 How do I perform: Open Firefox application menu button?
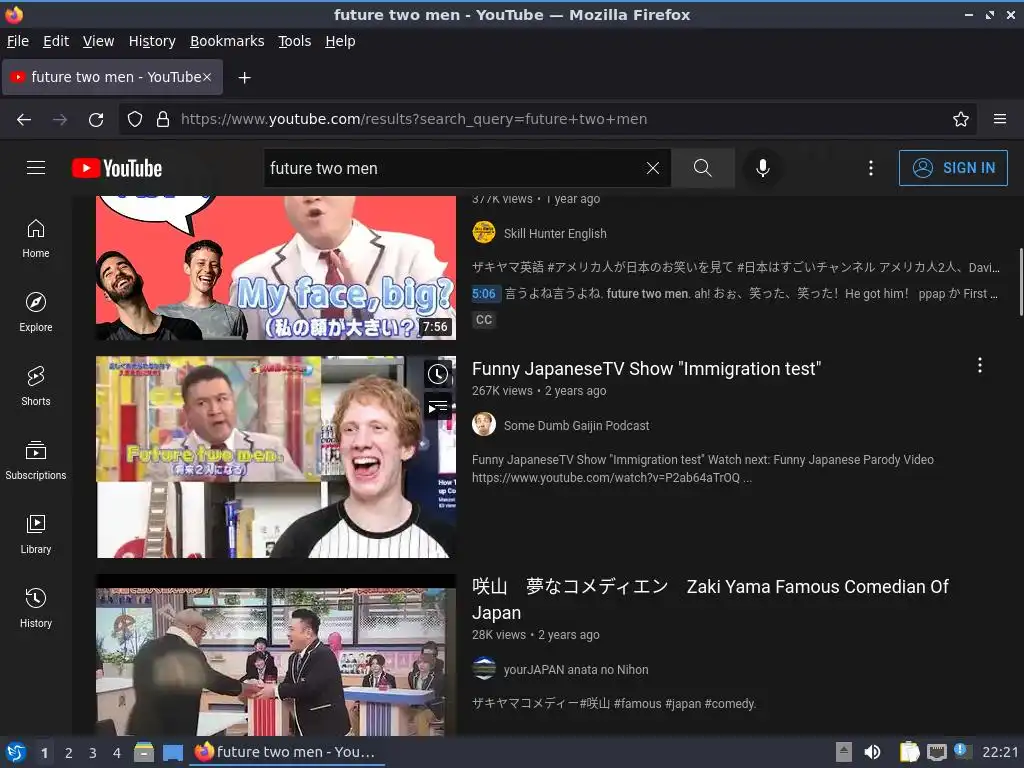(x=1000, y=119)
